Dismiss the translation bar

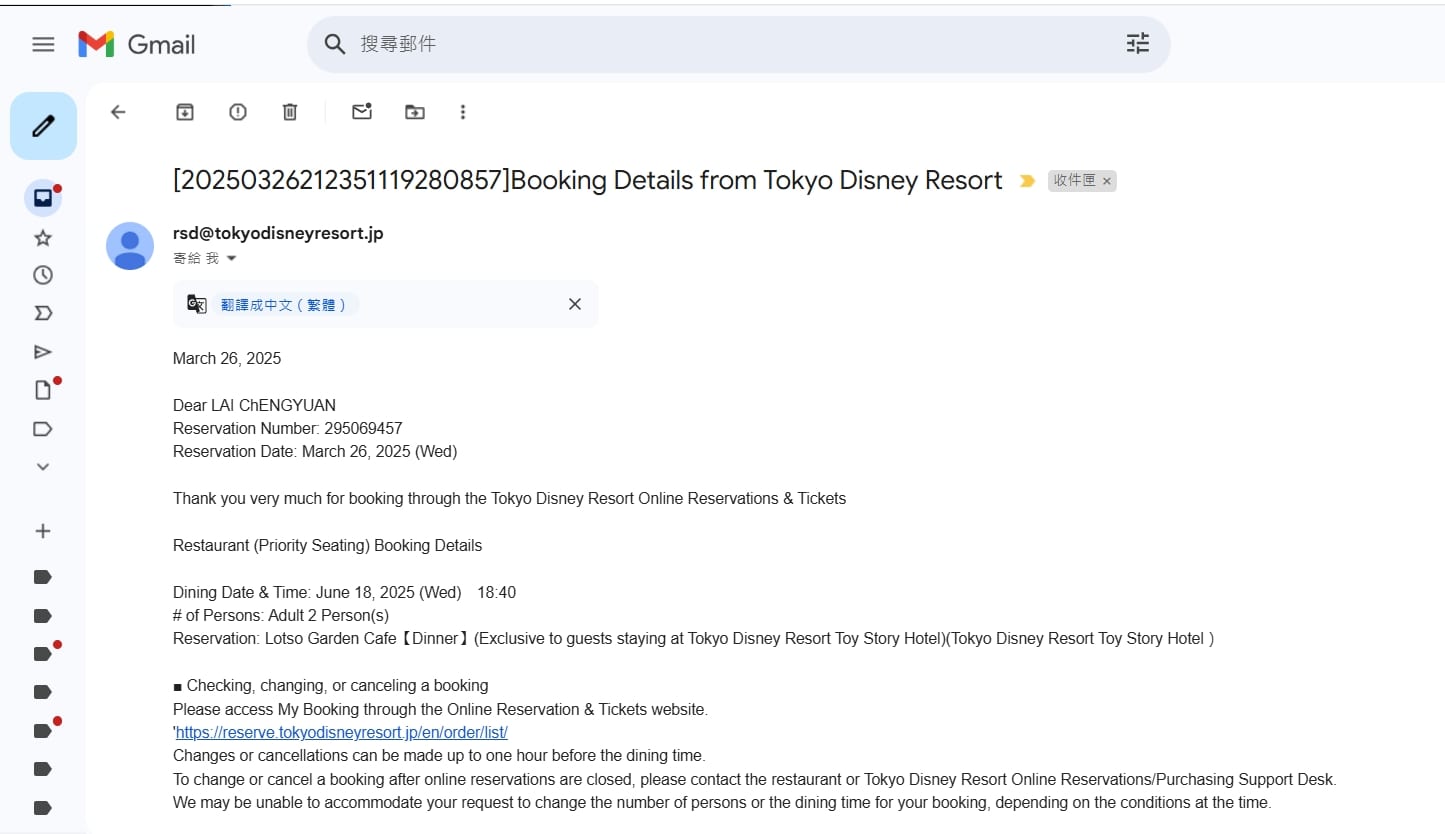point(575,304)
